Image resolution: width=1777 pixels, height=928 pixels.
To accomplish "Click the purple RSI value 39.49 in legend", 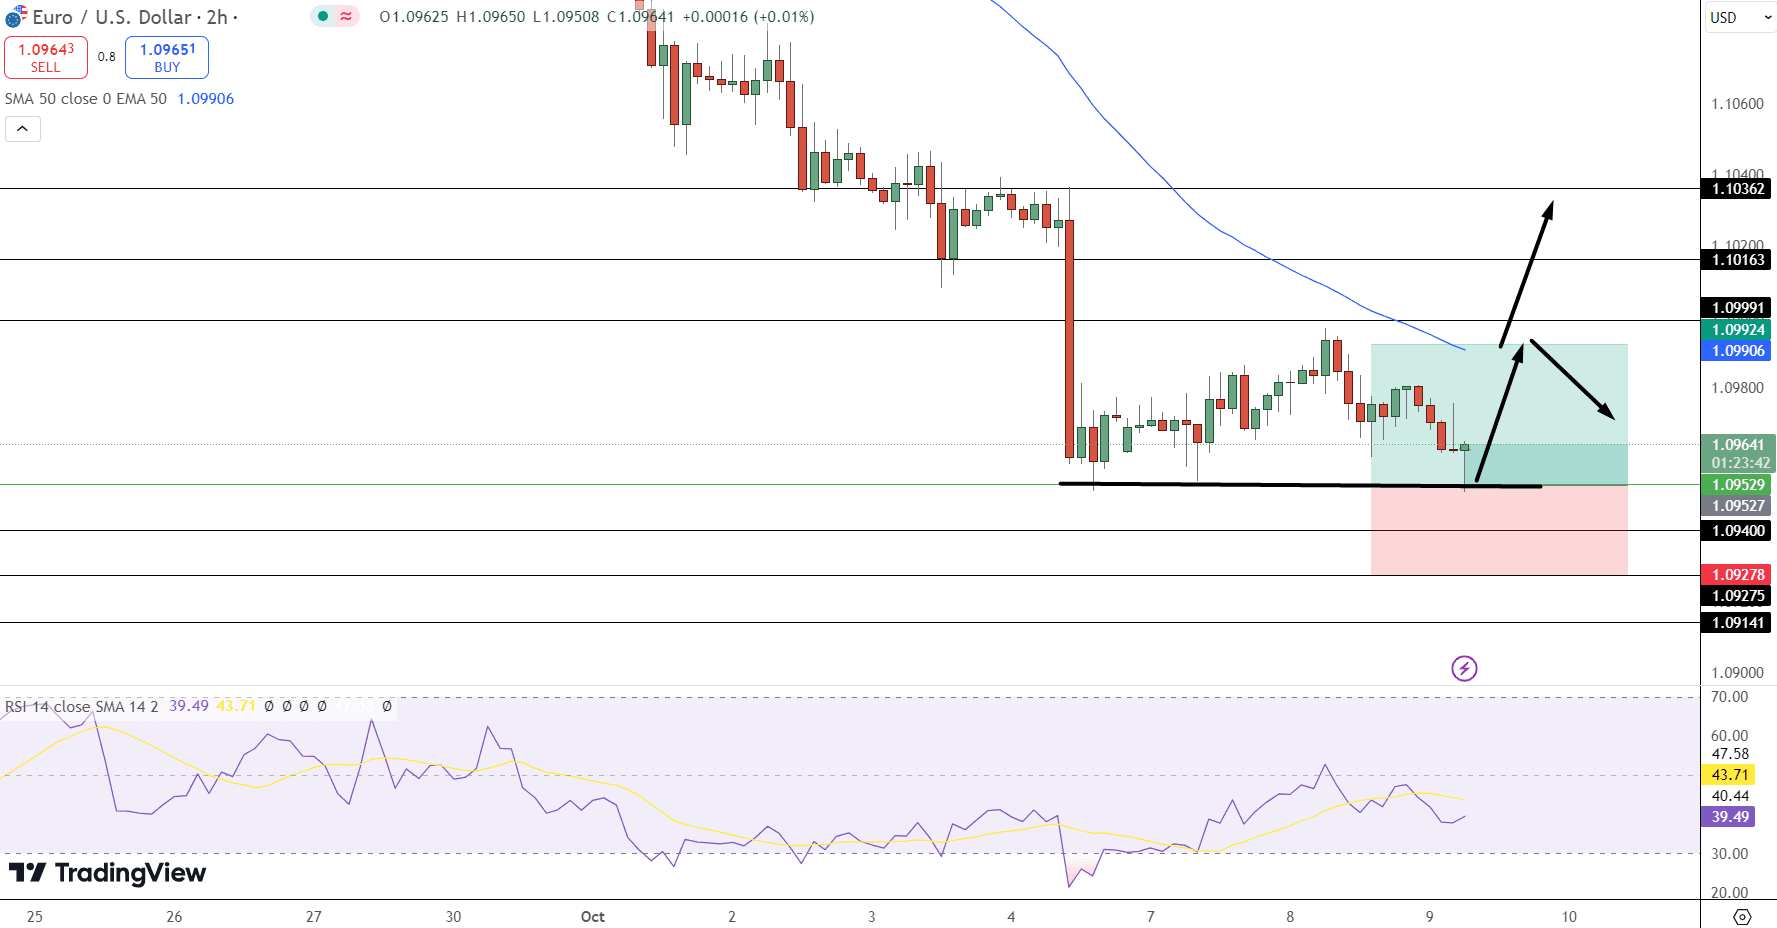I will click(x=189, y=706).
